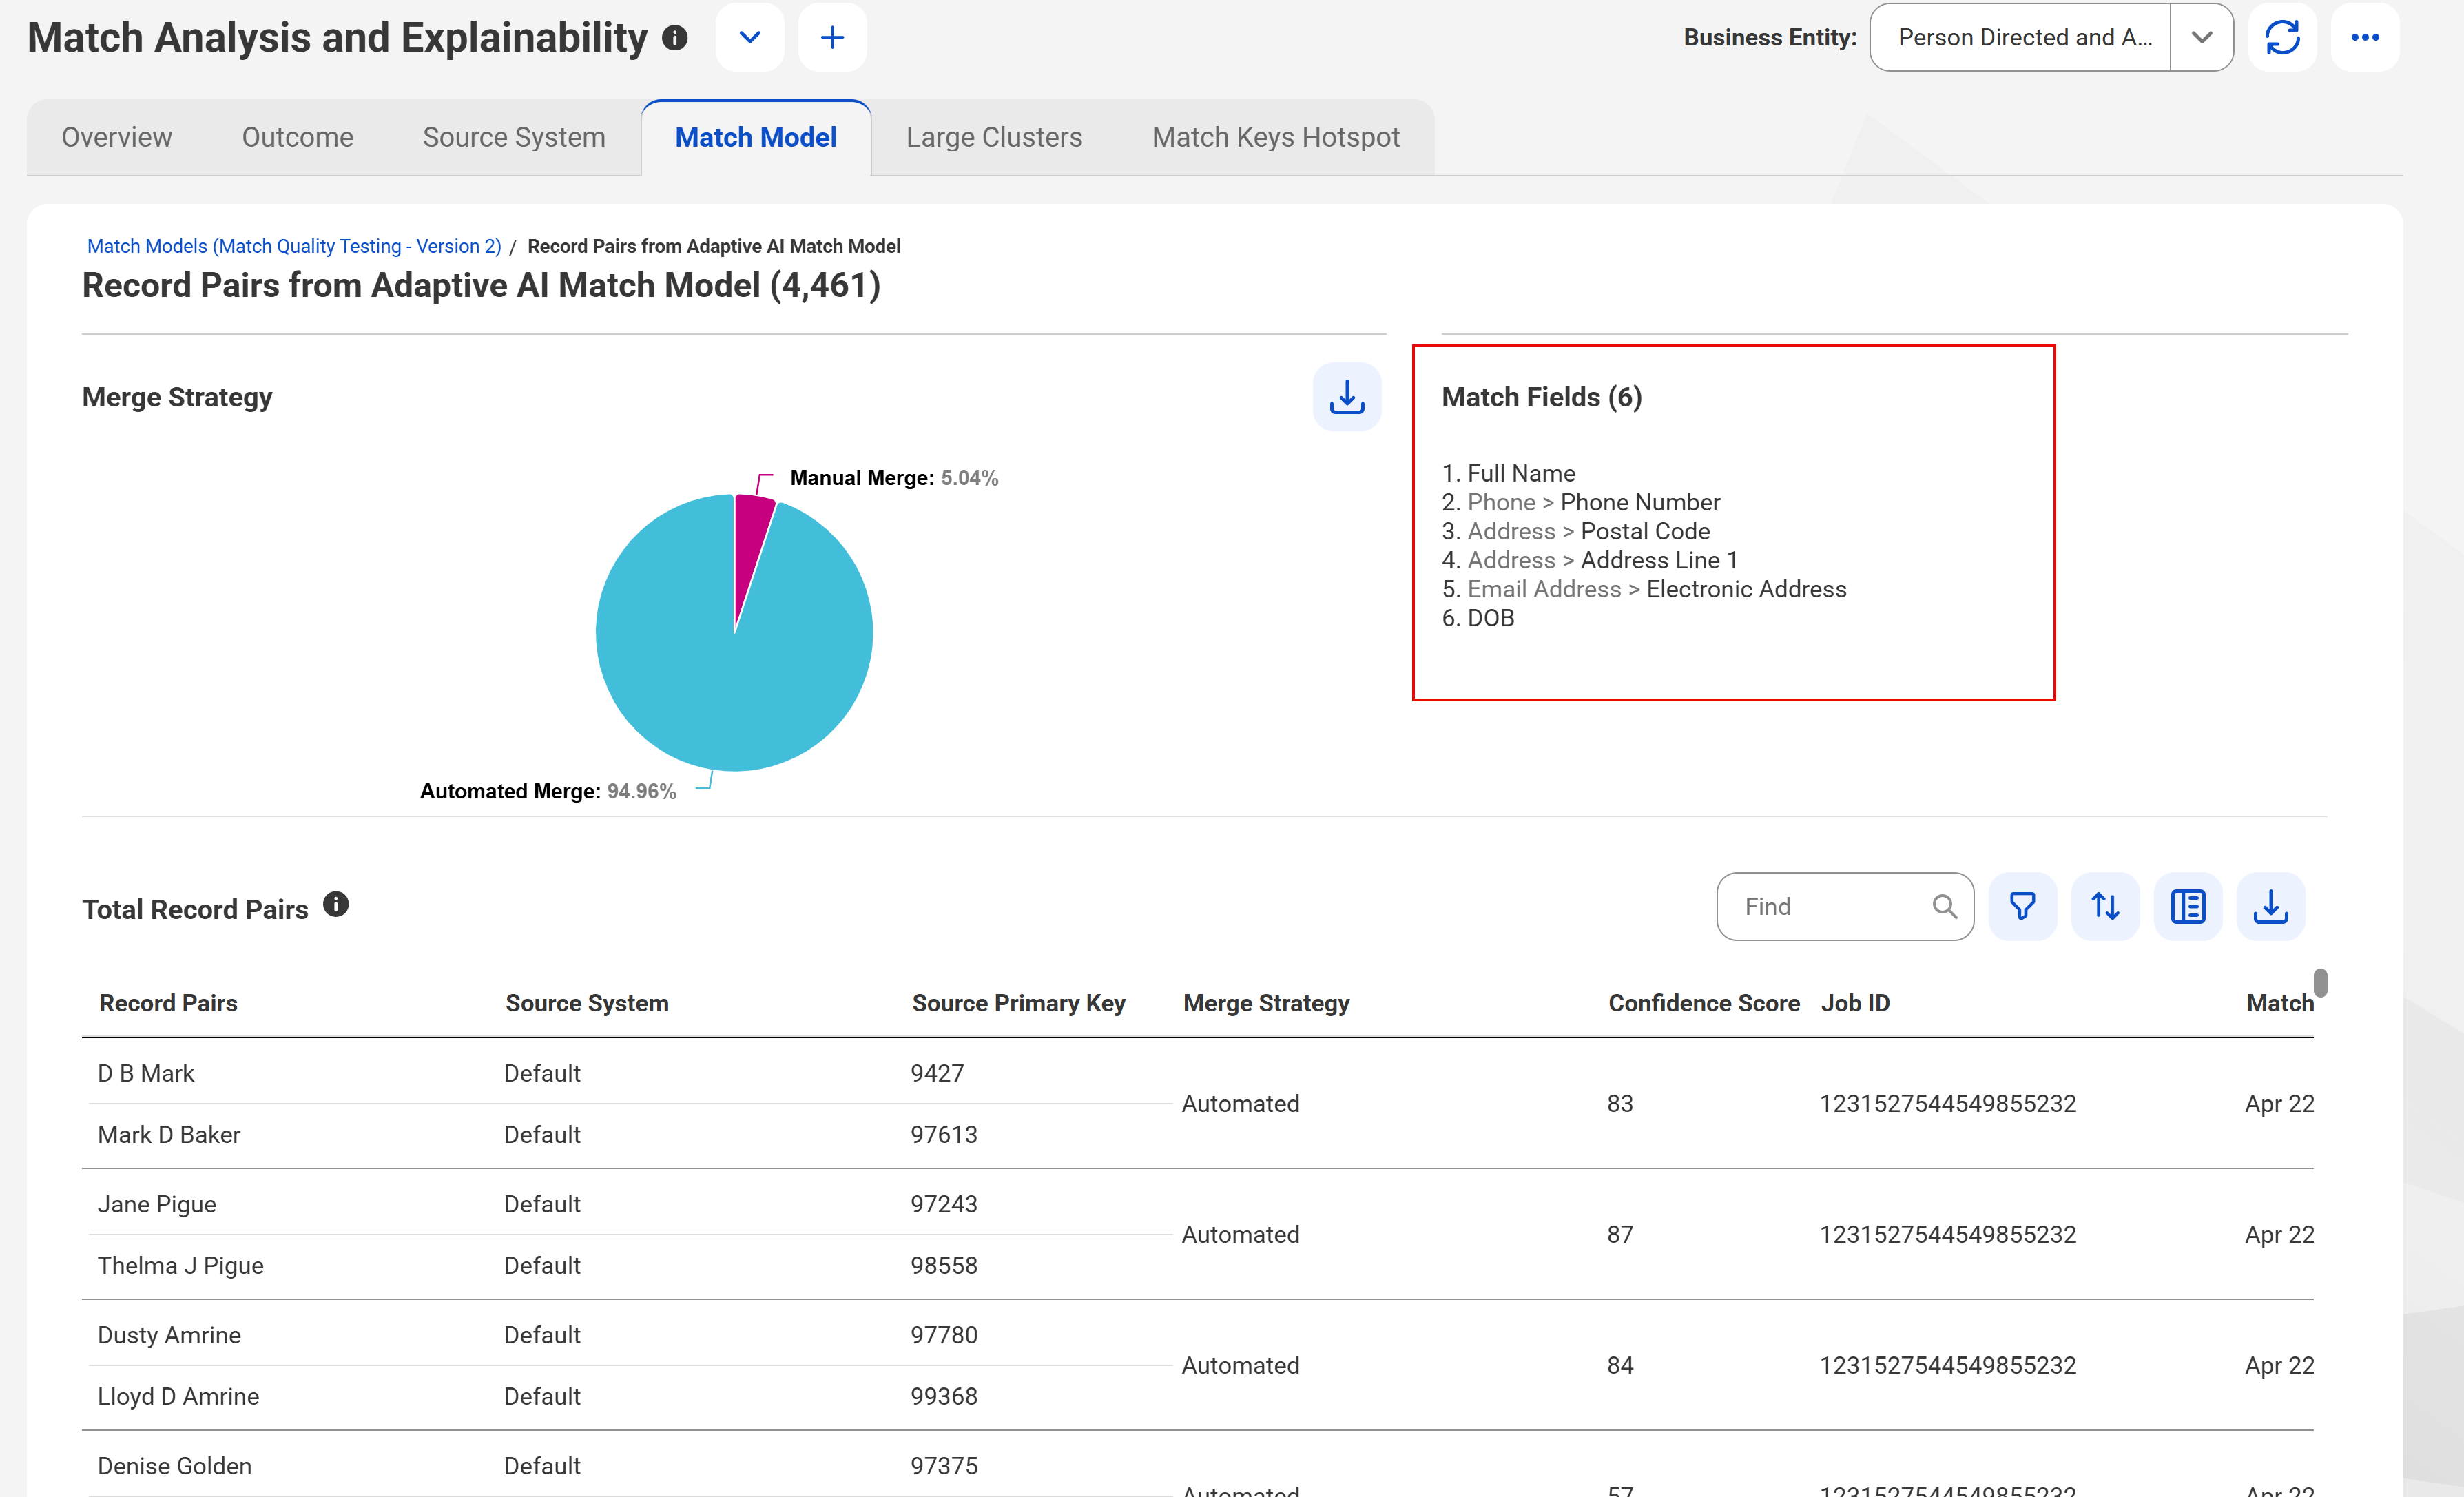Image resolution: width=2464 pixels, height=1497 pixels.
Task: Click confidence score 87
Action: click(1619, 1235)
